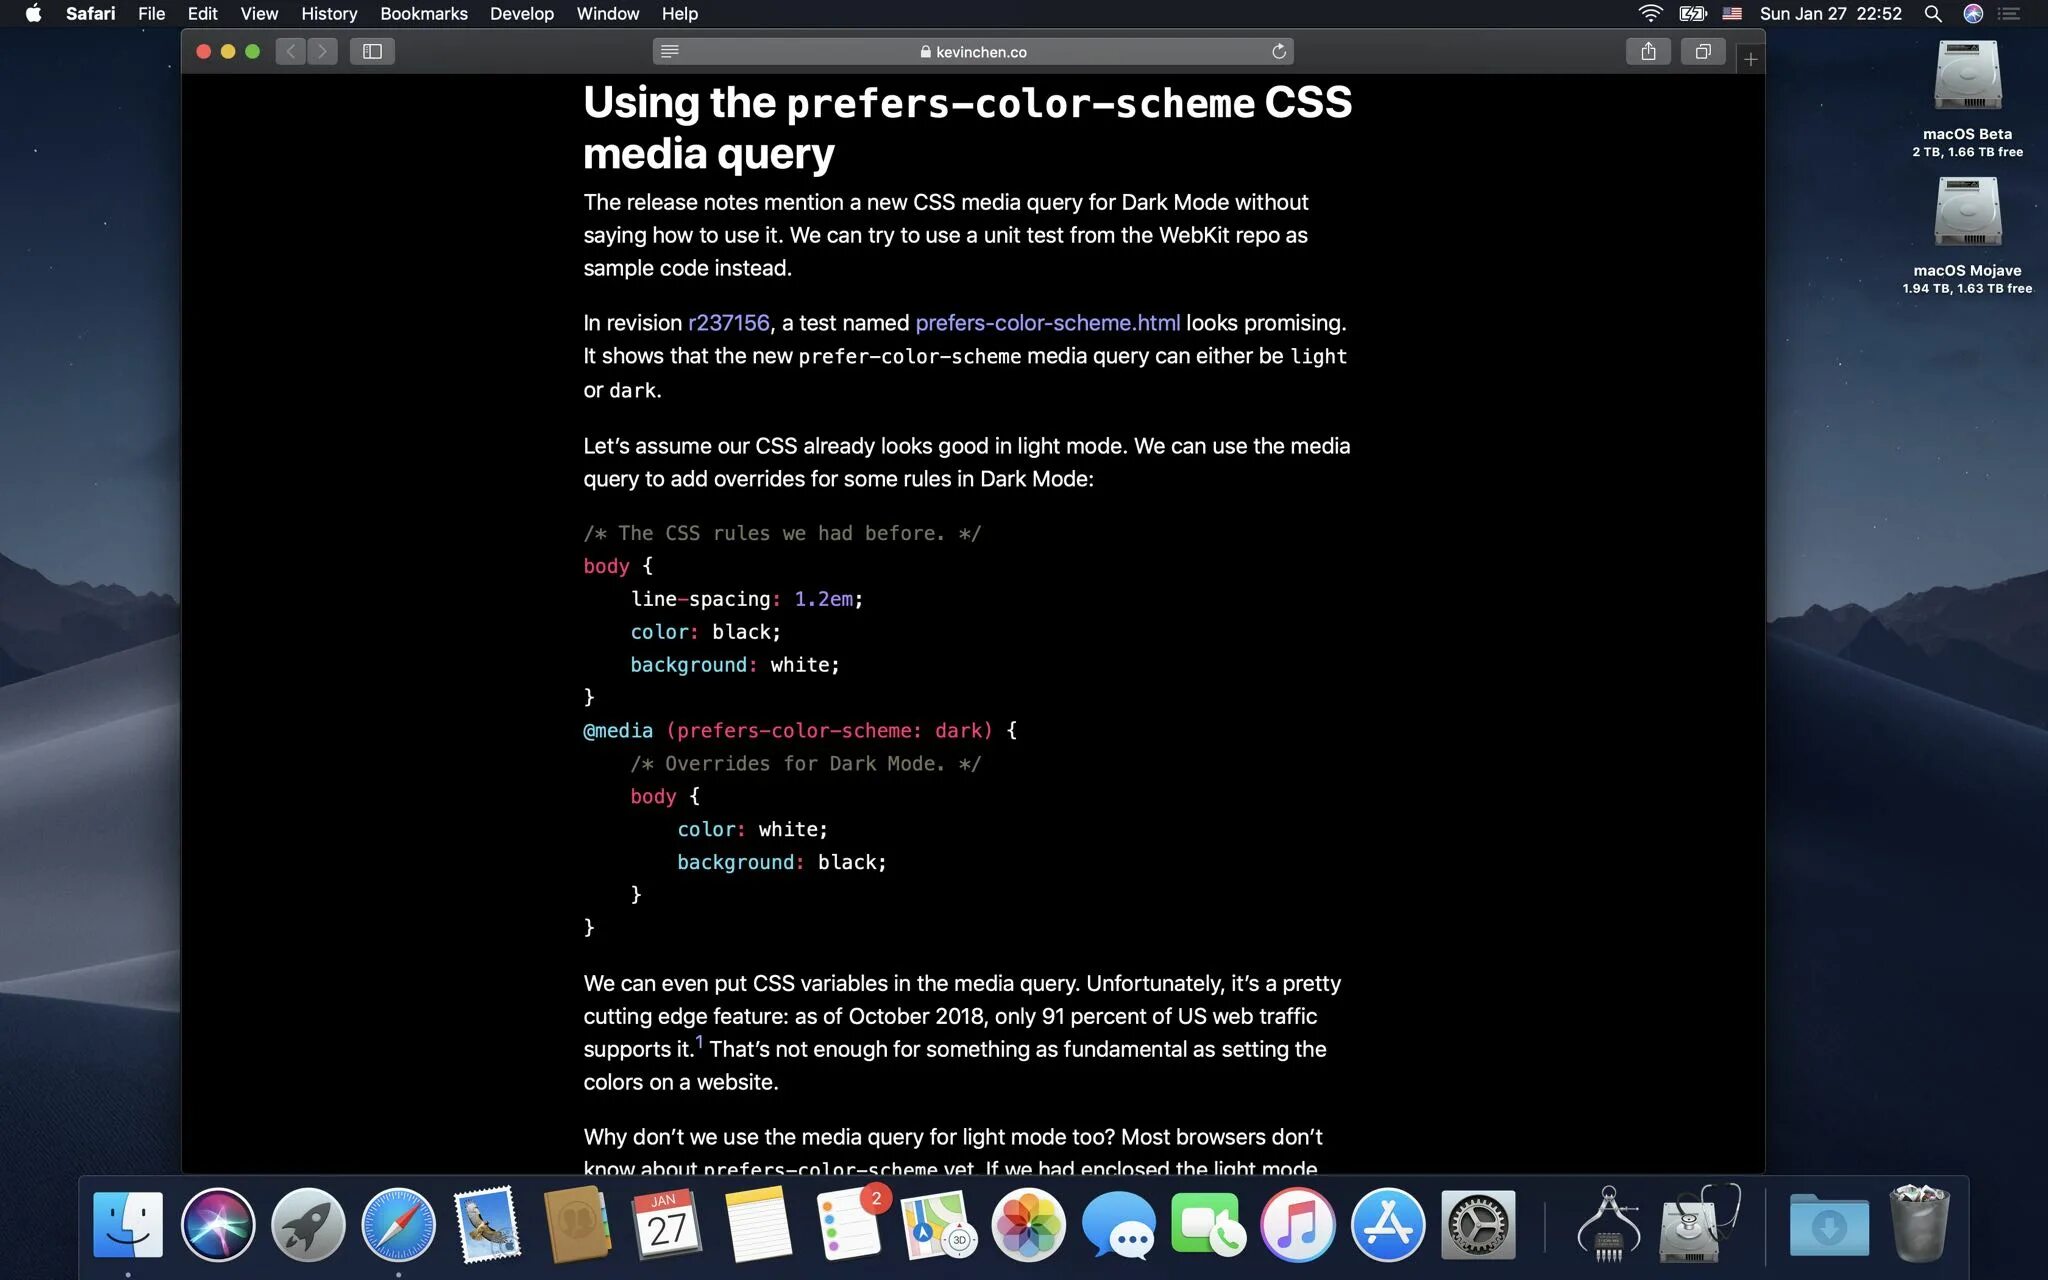Open the View menu
2048x1280 pixels.
click(x=259, y=13)
